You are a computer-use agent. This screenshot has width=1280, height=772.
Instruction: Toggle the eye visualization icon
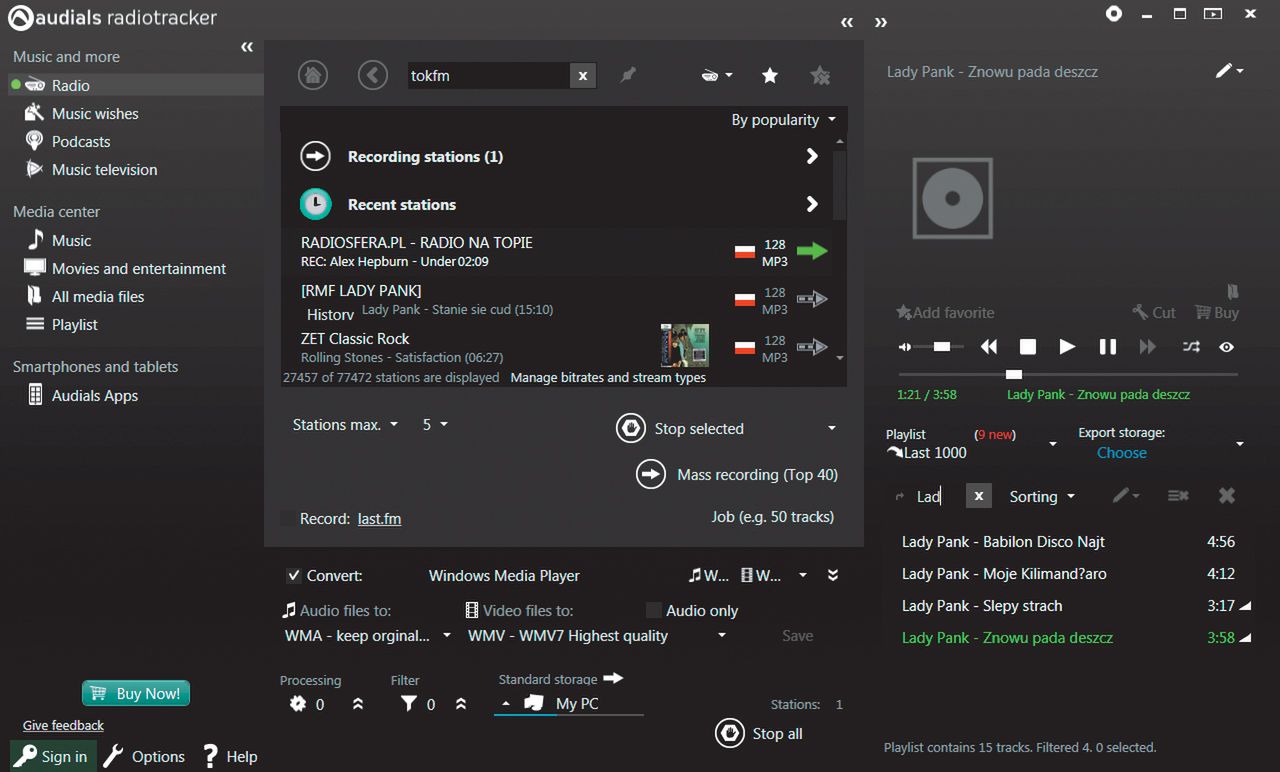click(x=1227, y=347)
